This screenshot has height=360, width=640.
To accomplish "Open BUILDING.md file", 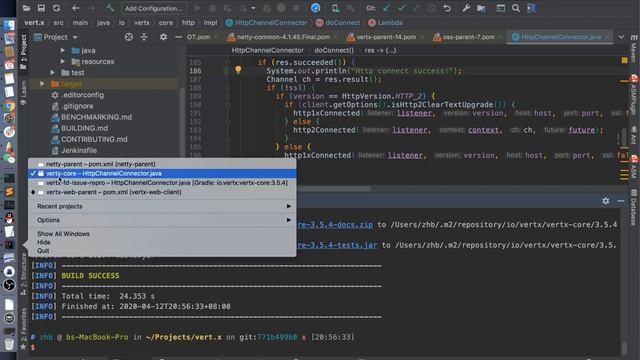I will point(80,128).
